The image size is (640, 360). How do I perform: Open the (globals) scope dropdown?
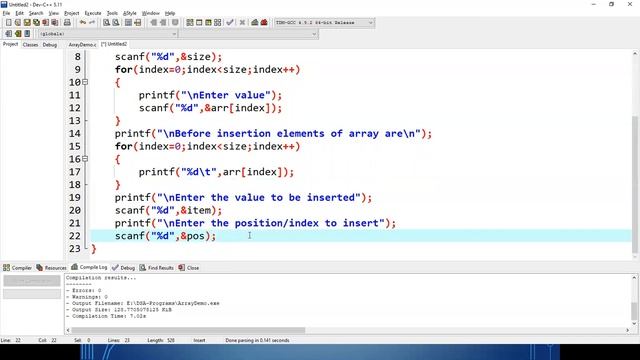pyautogui.click(x=108, y=33)
